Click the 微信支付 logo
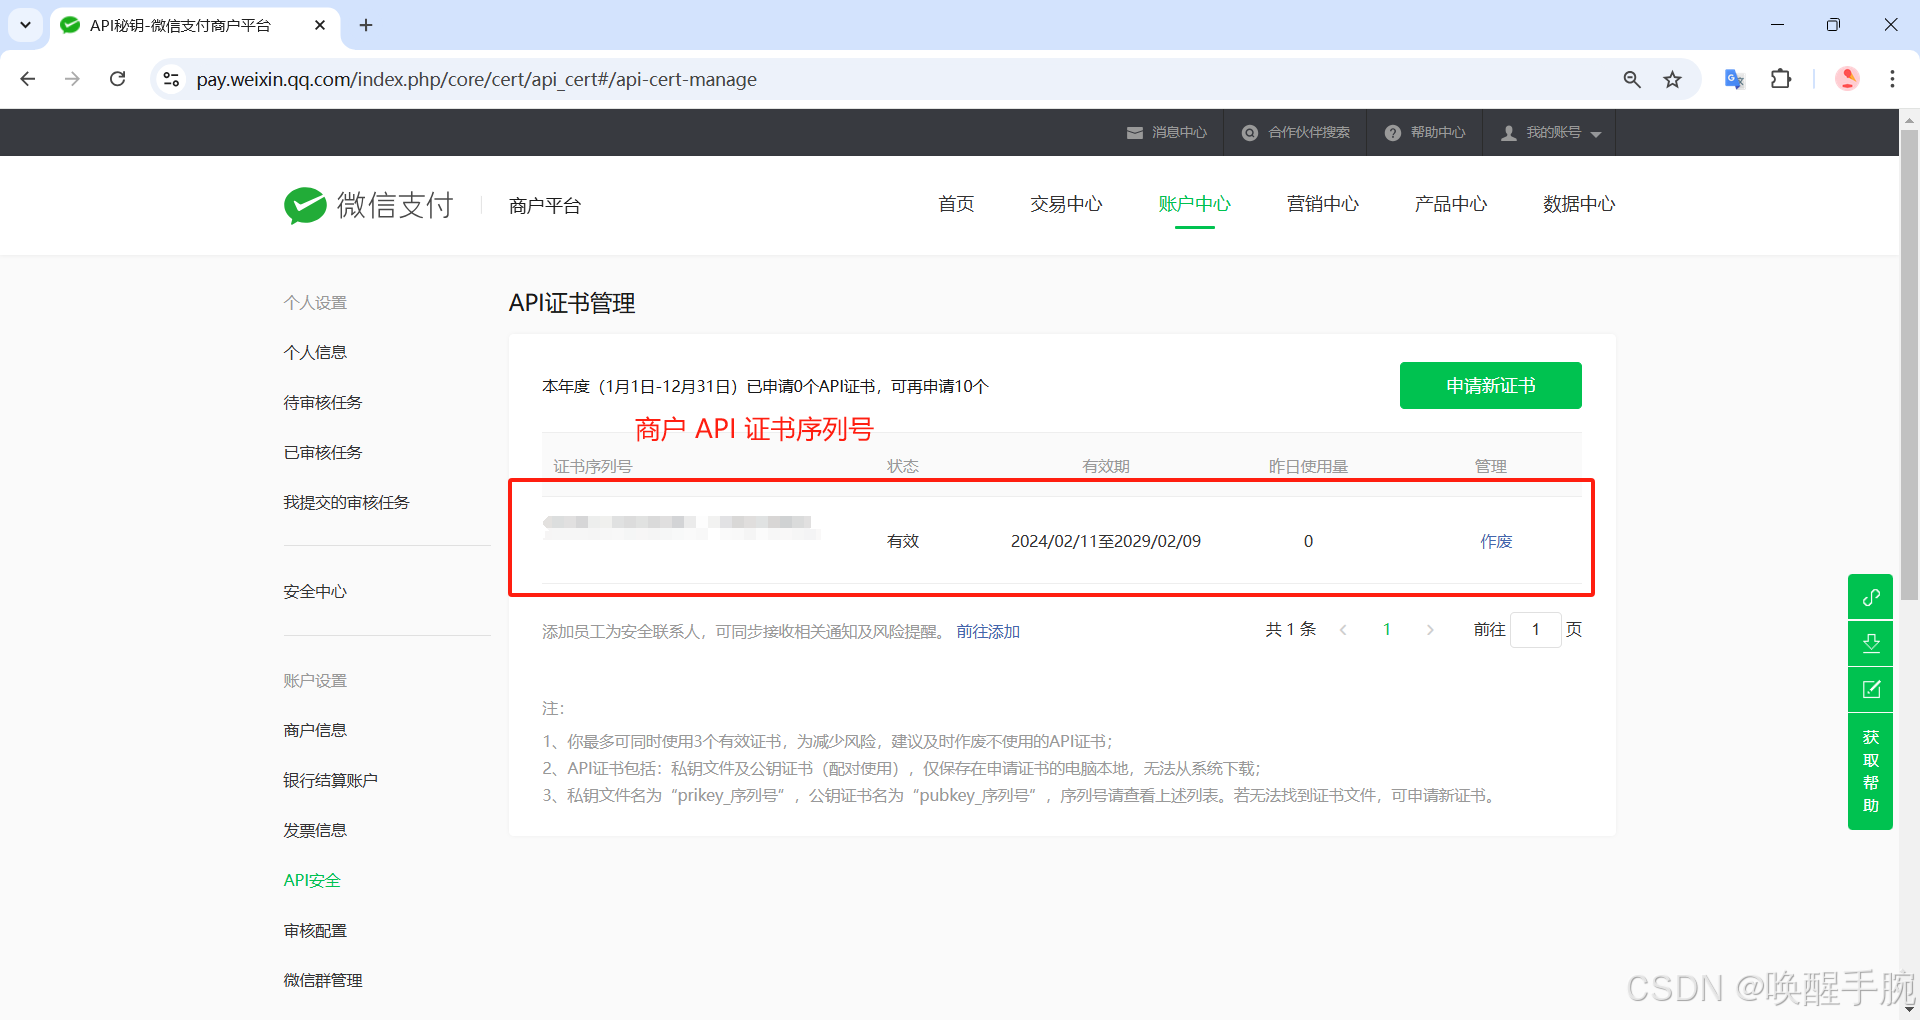The image size is (1920, 1020). (368, 205)
